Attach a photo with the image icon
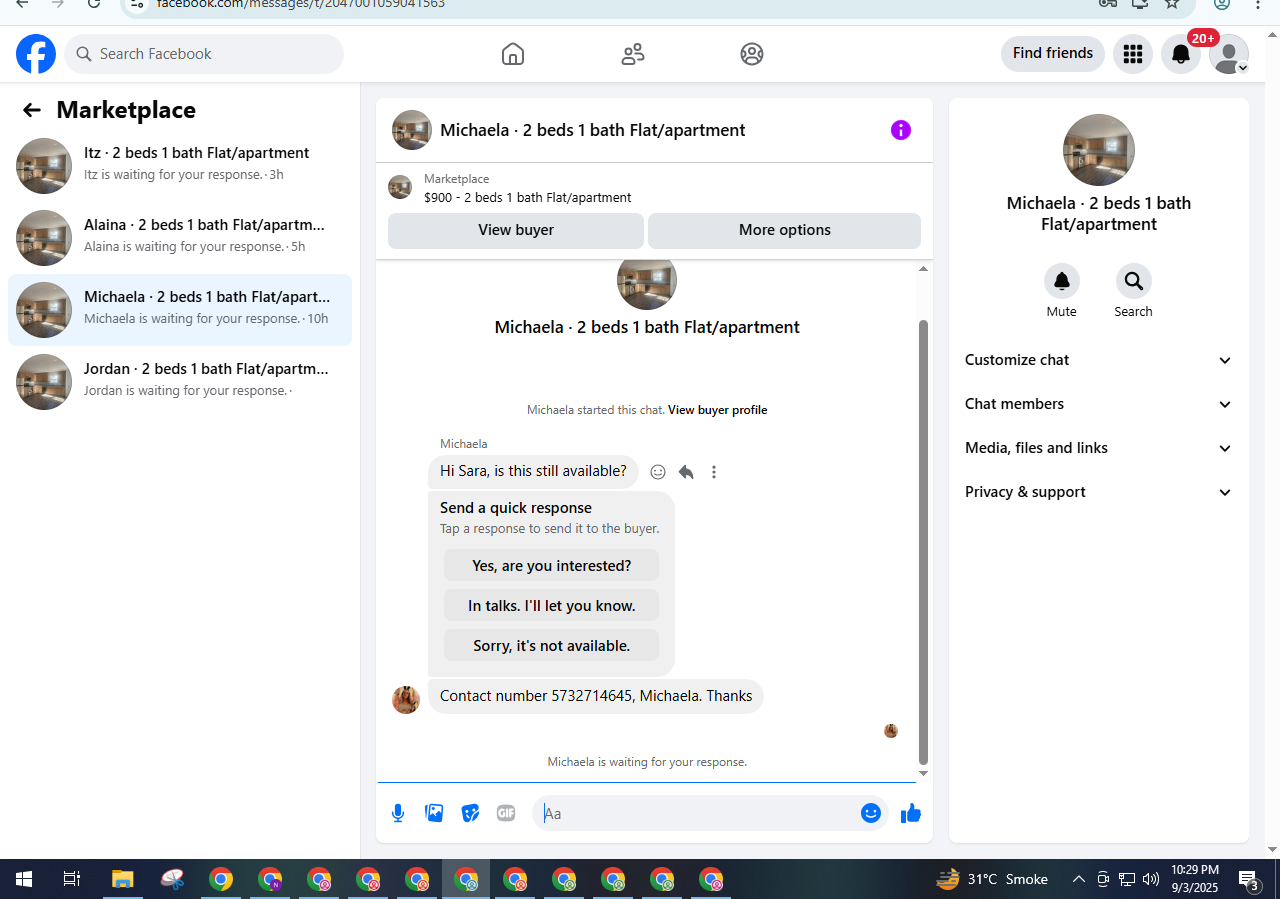Viewport: 1280px width, 899px height. tap(434, 813)
